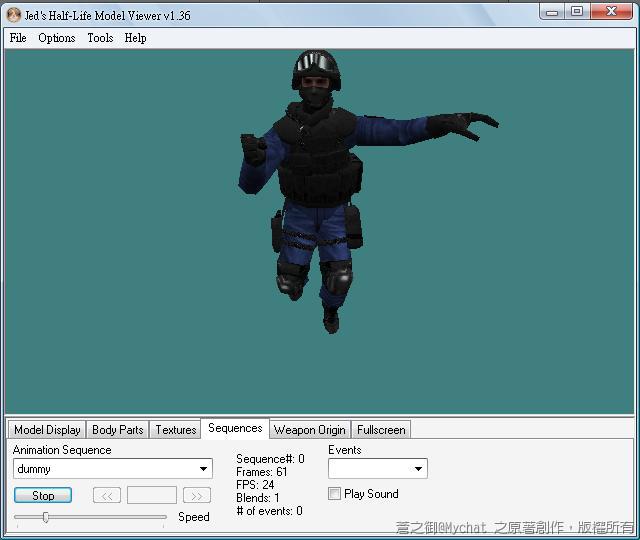Open the Tools menu
This screenshot has height=540, width=640.
coord(100,38)
